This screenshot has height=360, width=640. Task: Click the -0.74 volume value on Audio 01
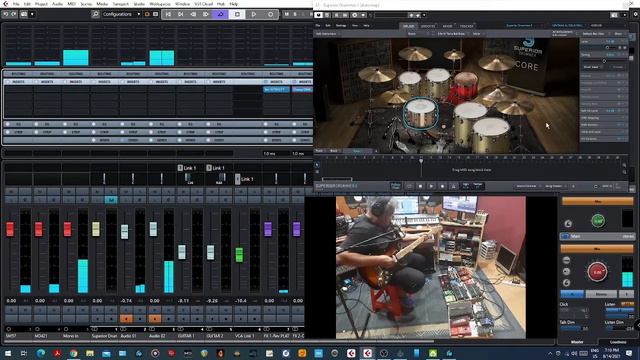(x=126, y=301)
